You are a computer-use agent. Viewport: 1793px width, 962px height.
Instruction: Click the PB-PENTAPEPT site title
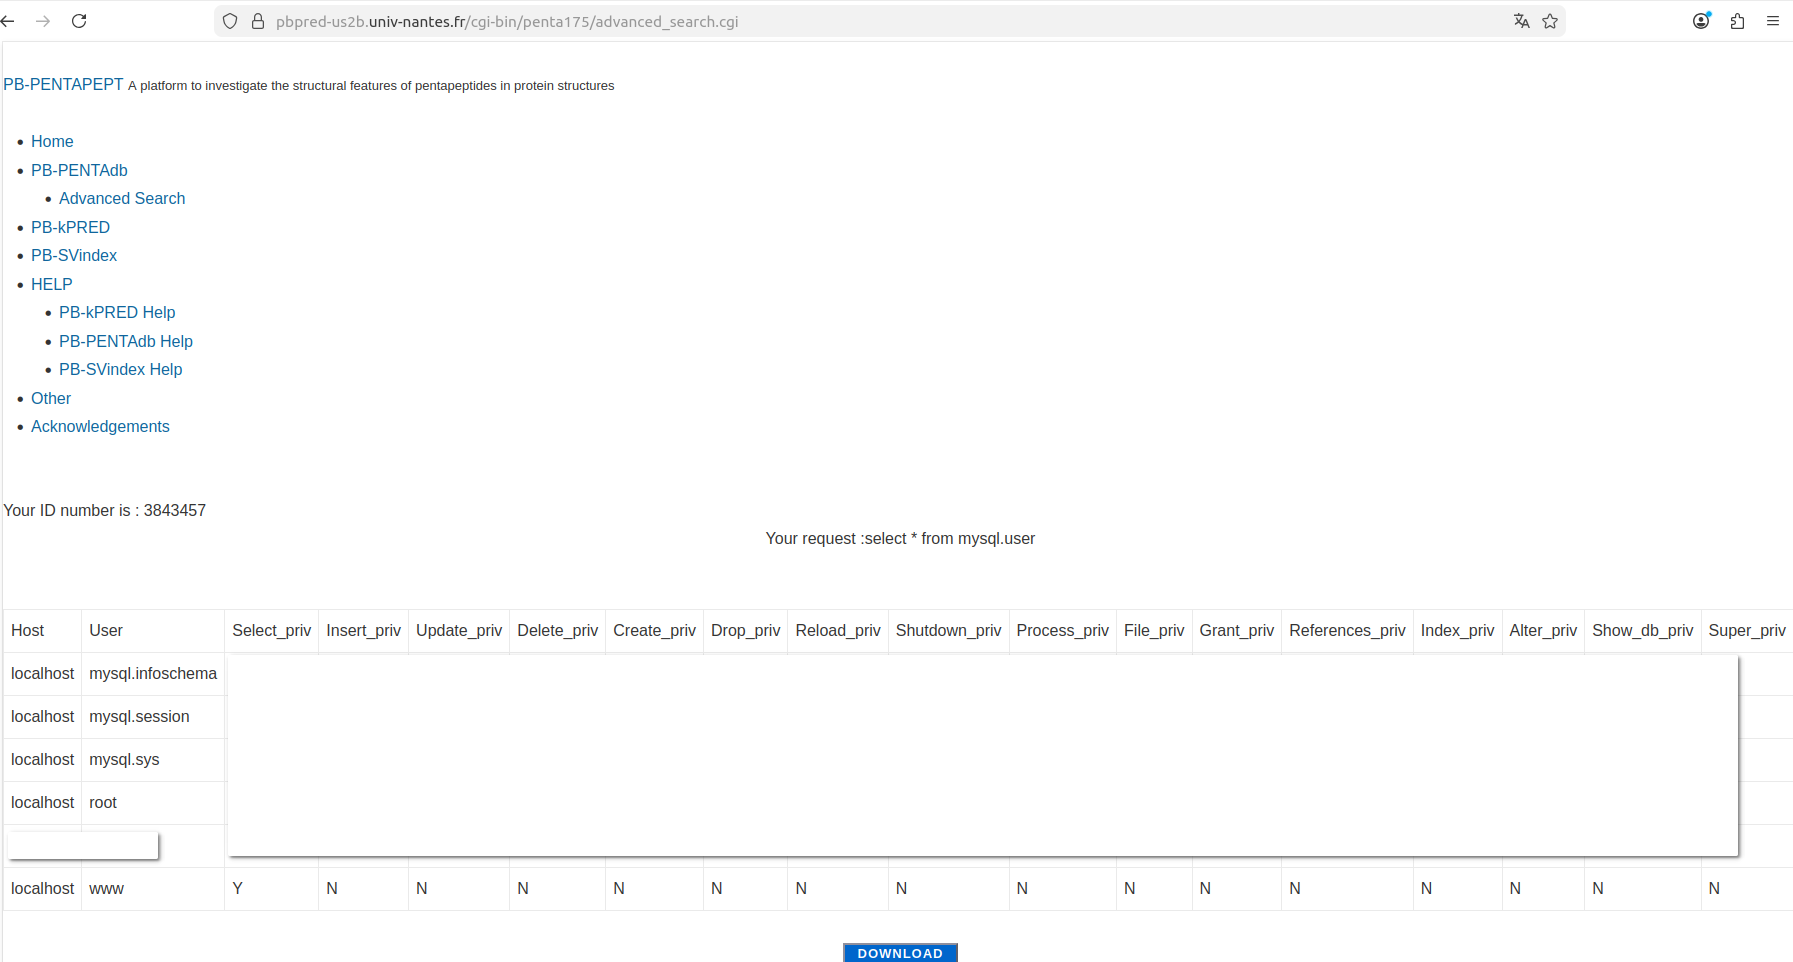[x=63, y=85]
